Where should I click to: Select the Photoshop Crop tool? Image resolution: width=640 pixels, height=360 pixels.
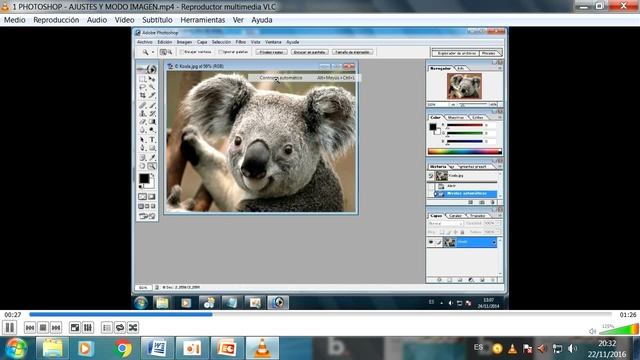(142, 96)
